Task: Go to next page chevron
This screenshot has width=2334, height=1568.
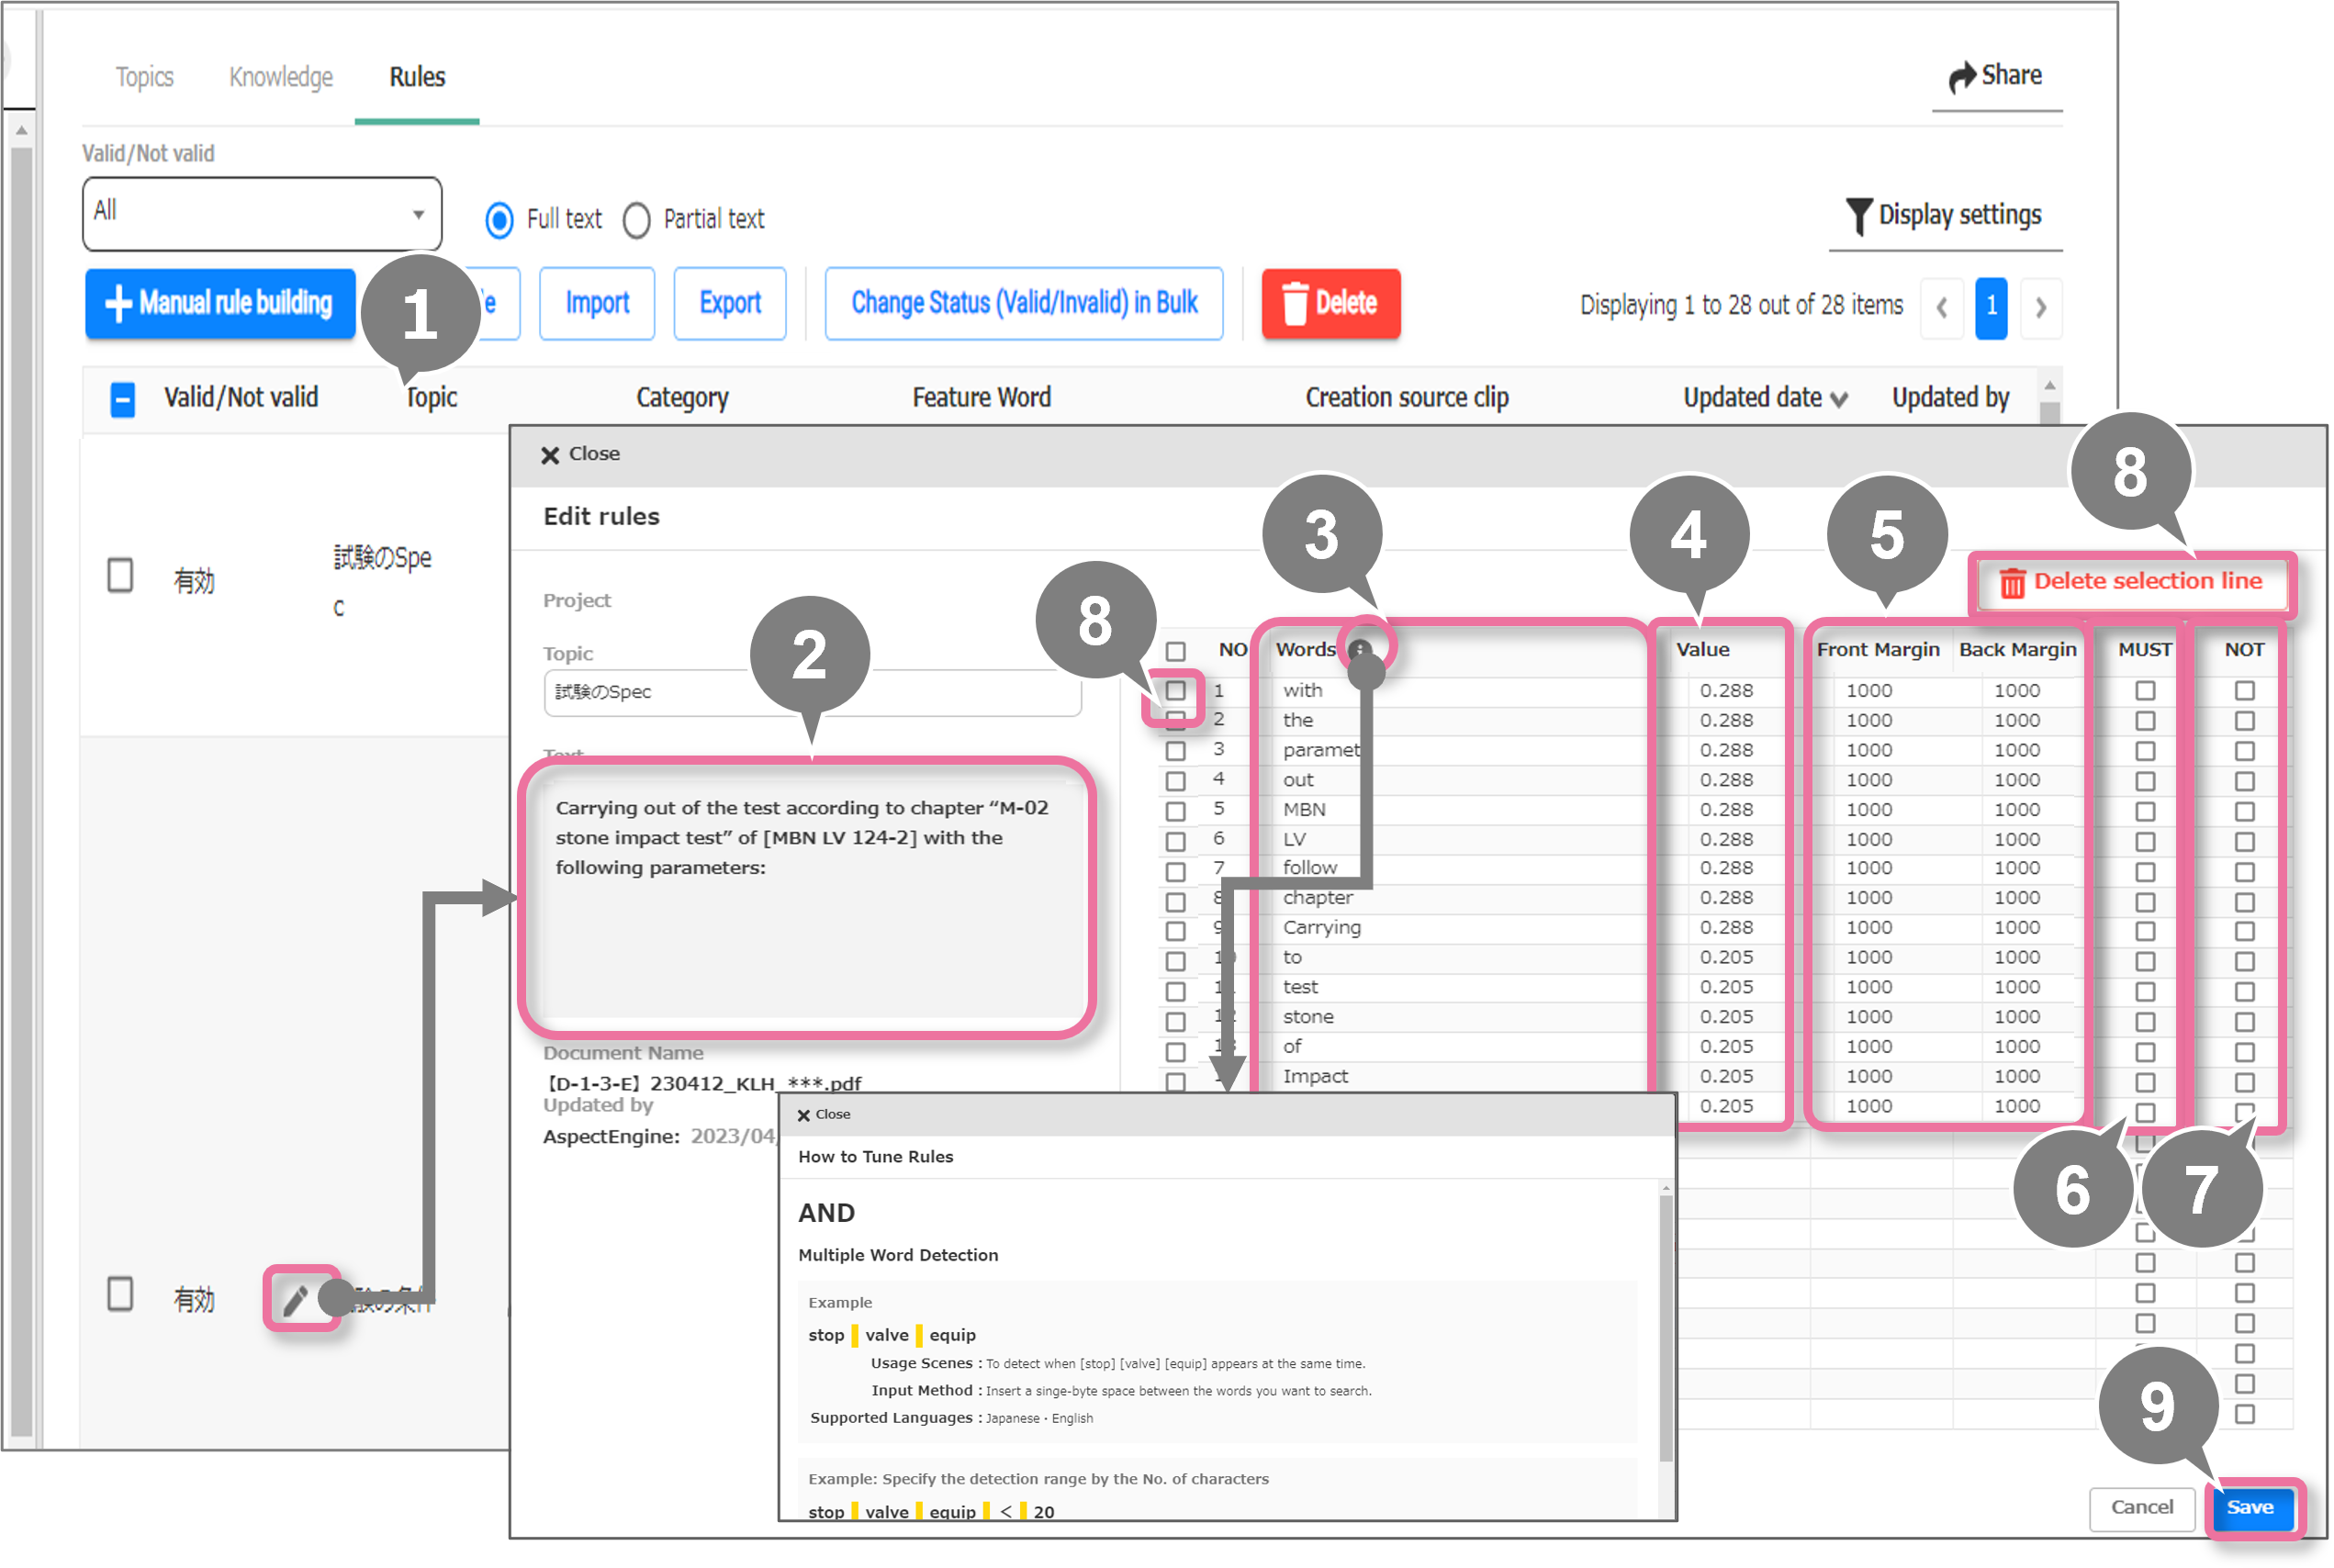Action: pos(2040,307)
